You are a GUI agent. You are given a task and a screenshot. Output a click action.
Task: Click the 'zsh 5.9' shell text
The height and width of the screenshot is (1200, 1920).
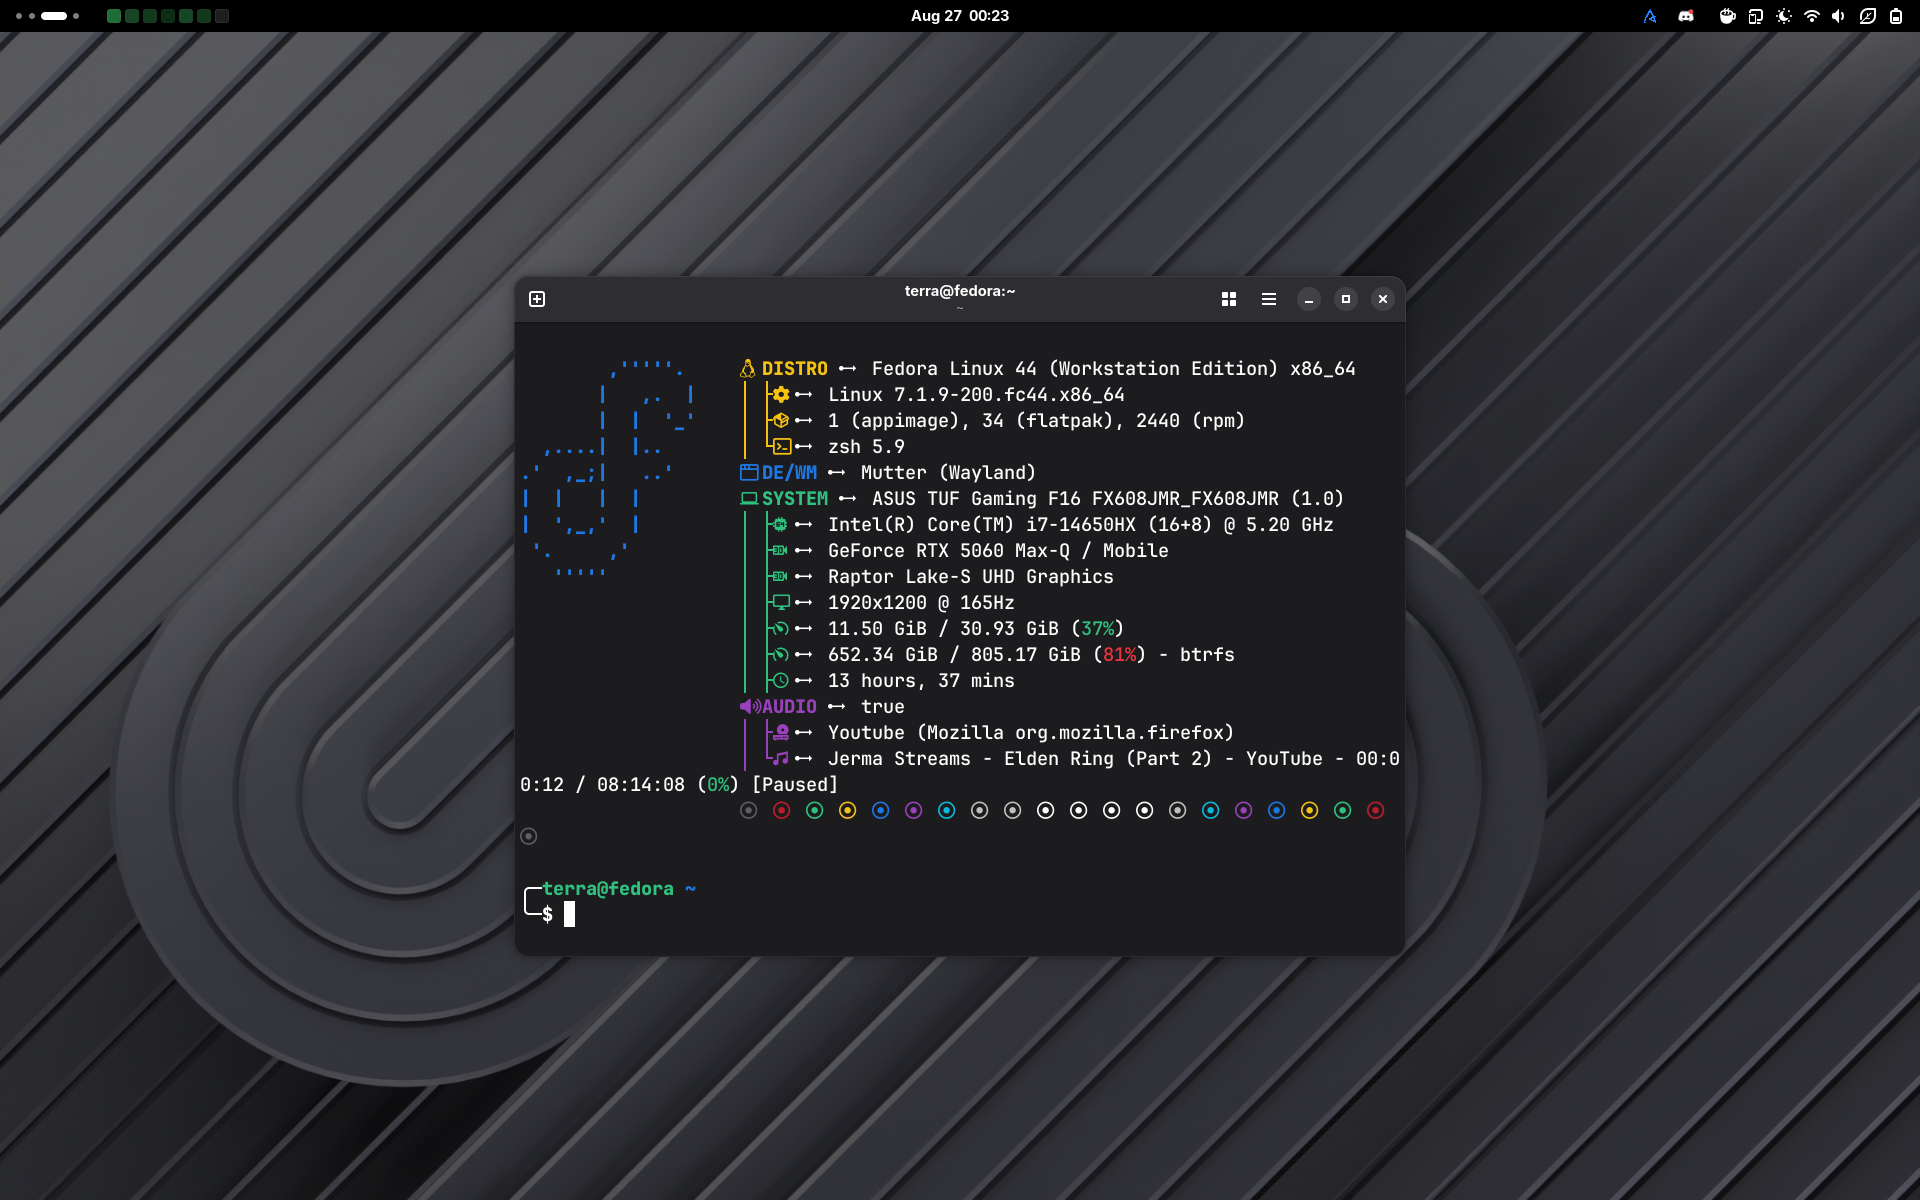(866, 446)
